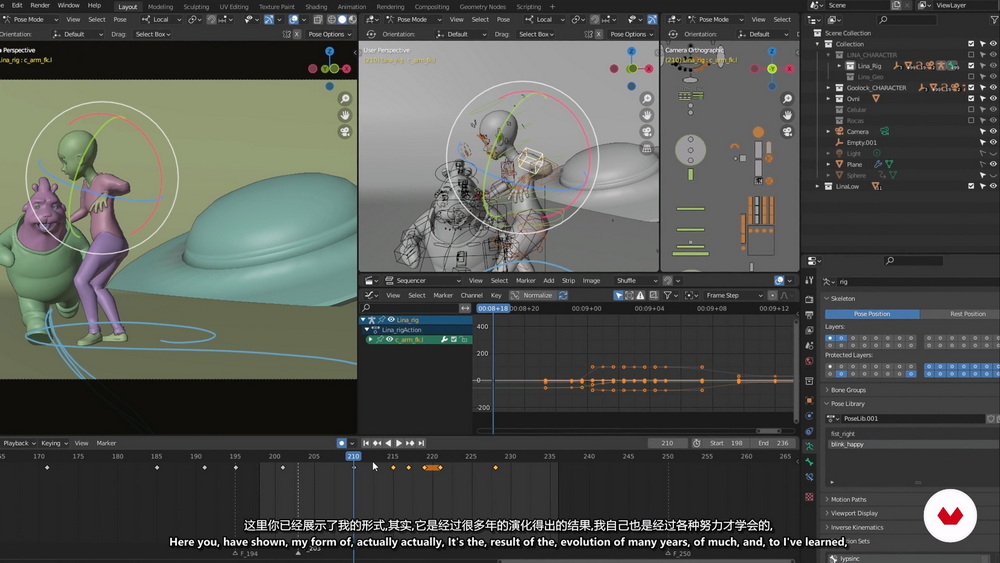The width and height of the screenshot is (1000, 563).
Task: Open World properties tab icon
Action: click(809, 362)
